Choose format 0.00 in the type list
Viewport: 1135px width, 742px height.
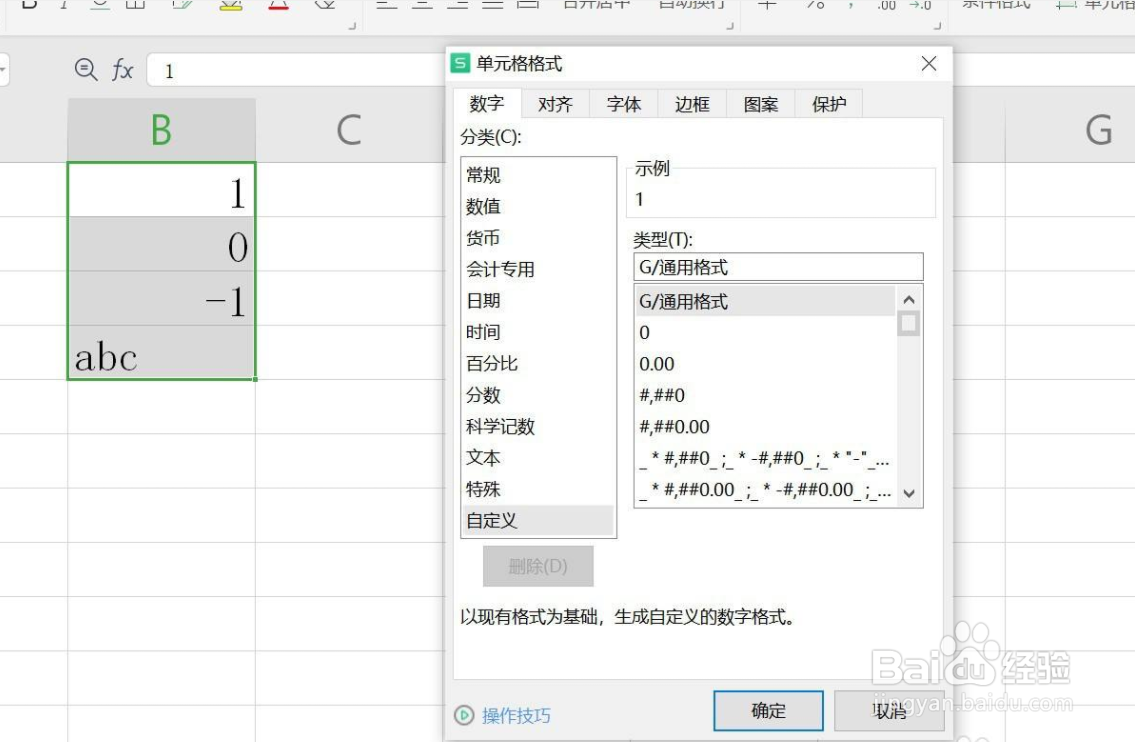[x=765, y=364]
